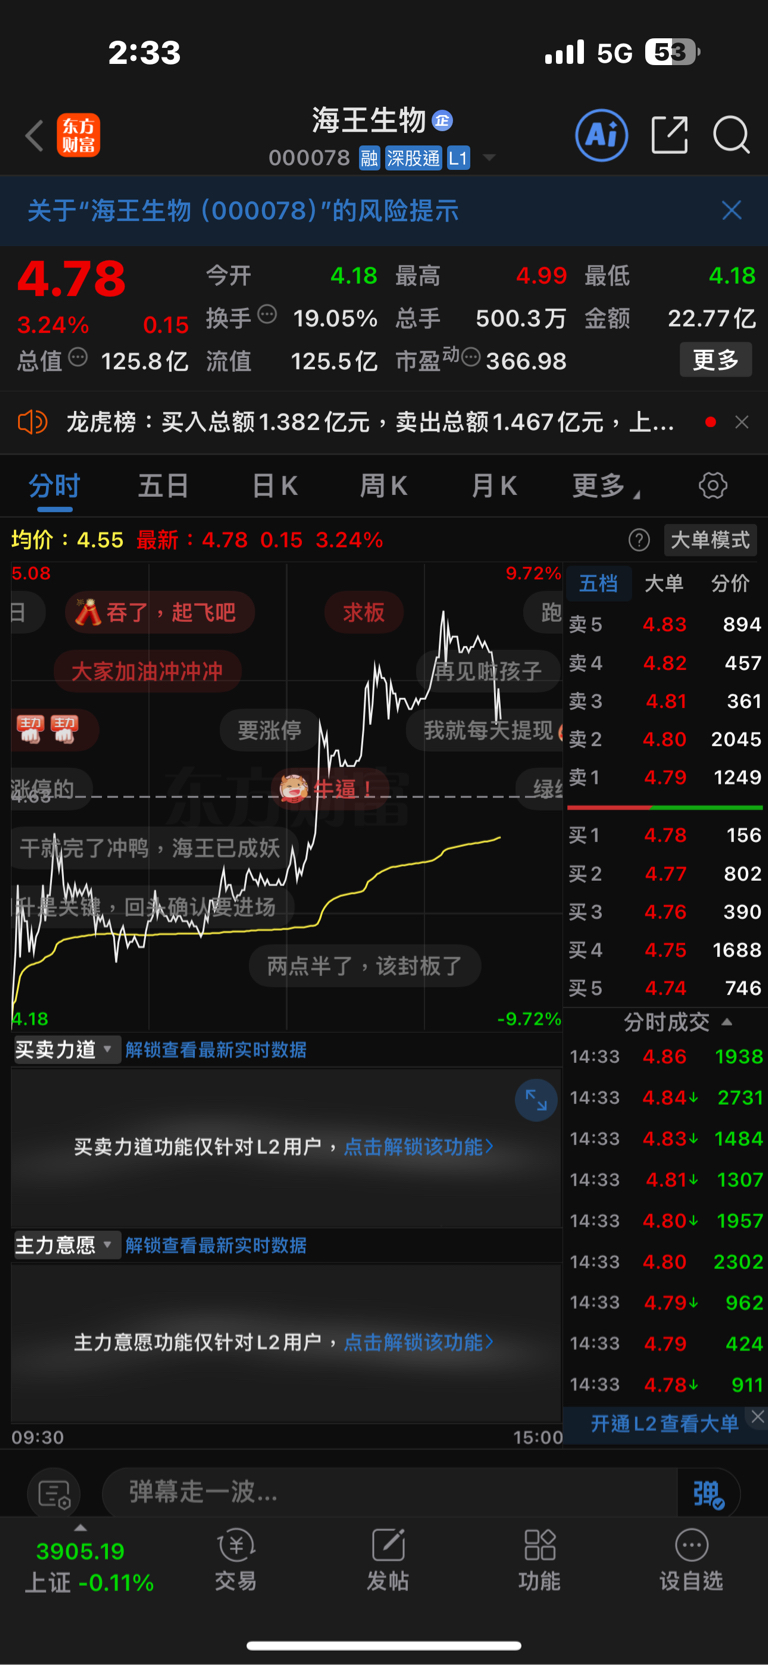This screenshot has width=768, height=1665.
Task: Select the 大单 tab
Action: tap(664, 583)
